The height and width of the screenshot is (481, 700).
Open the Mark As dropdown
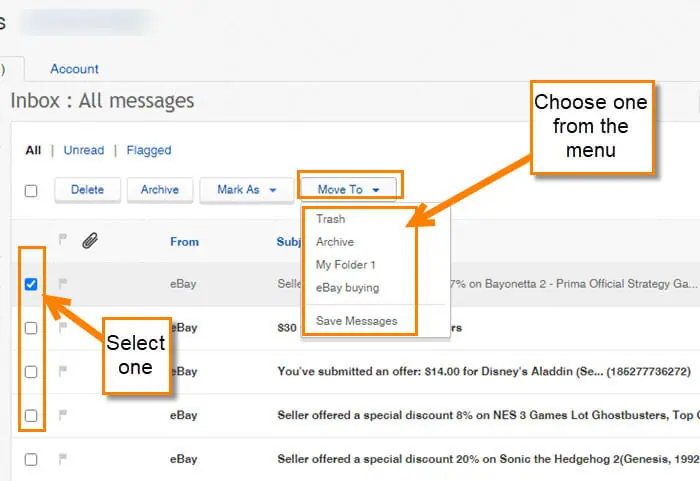coord(246,190)
